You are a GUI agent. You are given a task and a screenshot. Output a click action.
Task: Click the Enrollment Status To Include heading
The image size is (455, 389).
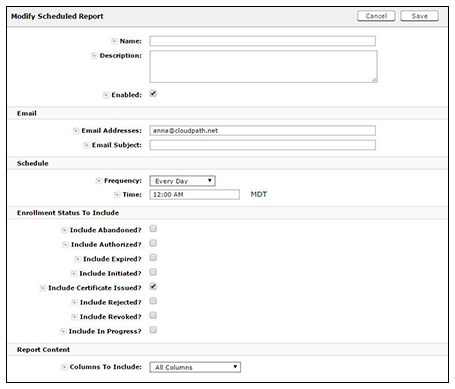68,213
